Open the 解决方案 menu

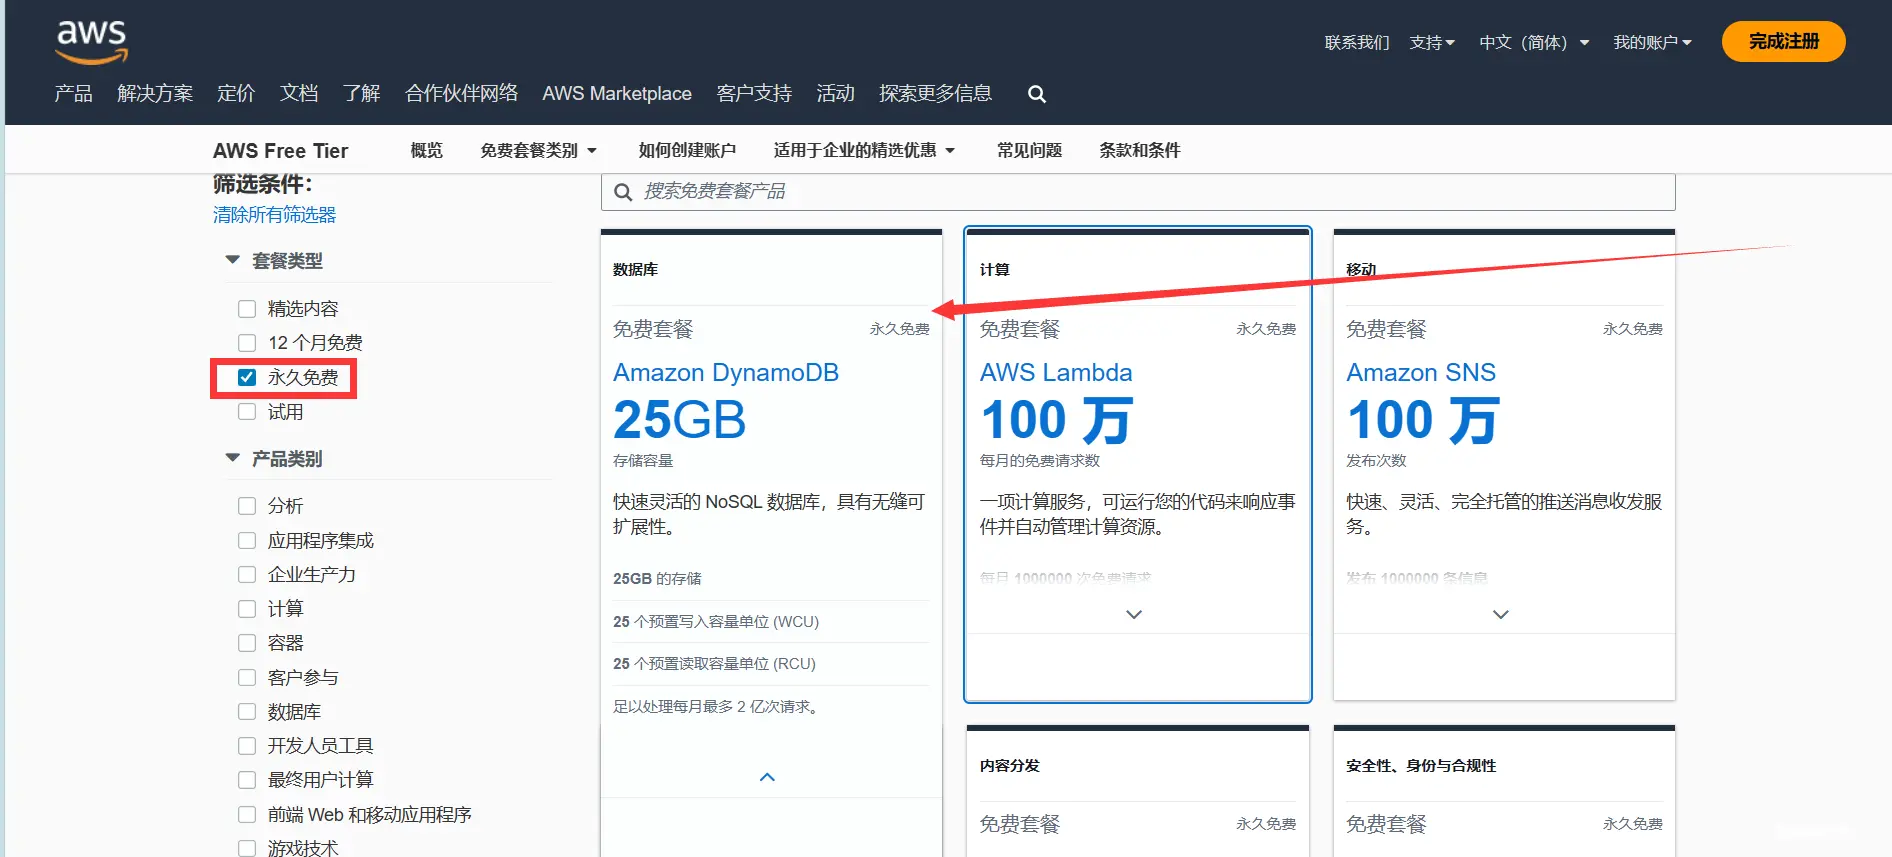(155, 93)
